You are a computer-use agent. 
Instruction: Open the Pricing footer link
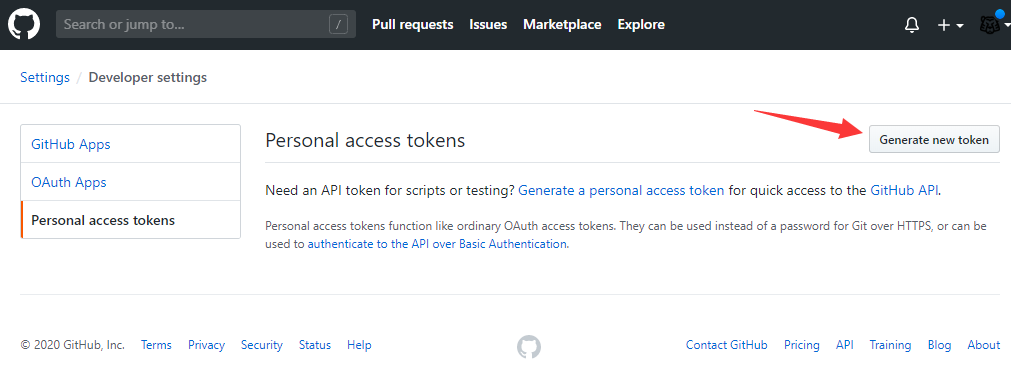801,345
